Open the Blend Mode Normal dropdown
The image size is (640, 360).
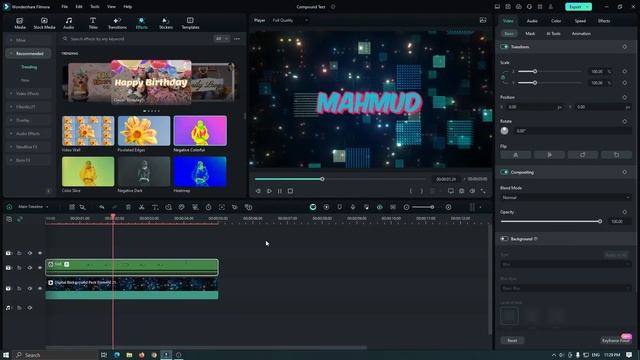[x=565, y=198]
